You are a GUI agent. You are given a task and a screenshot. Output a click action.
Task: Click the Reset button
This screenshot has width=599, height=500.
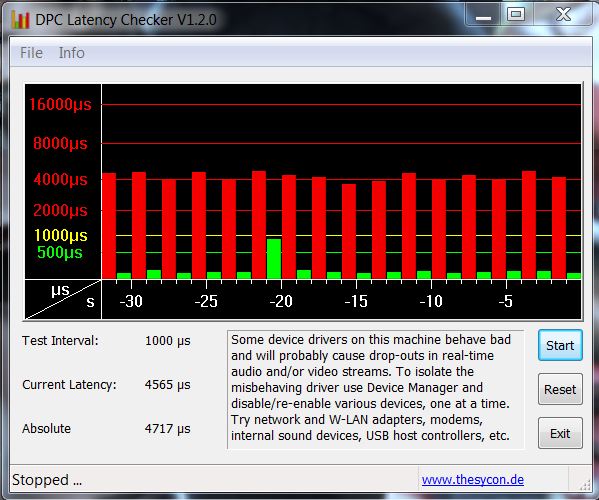pyautogui.click(x=560, y=389)
